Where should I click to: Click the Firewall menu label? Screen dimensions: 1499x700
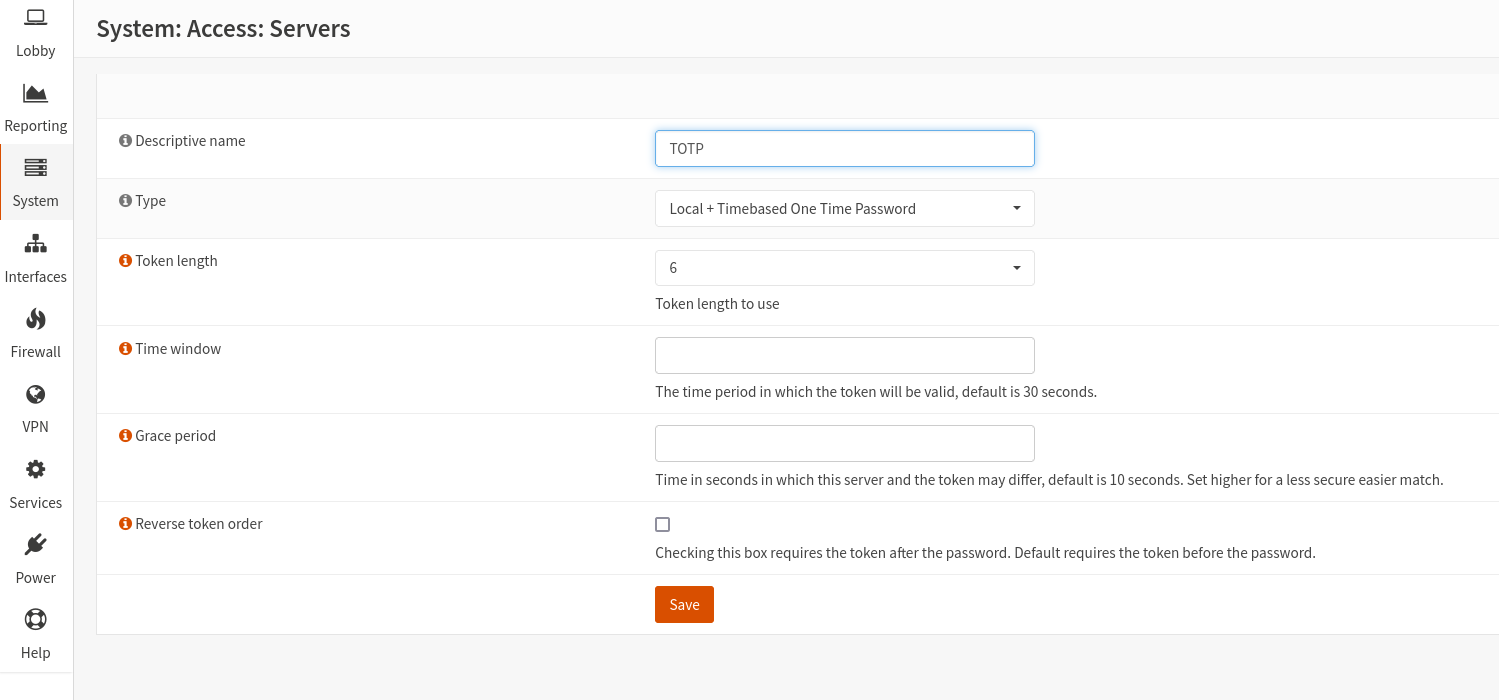click(36, 352)
